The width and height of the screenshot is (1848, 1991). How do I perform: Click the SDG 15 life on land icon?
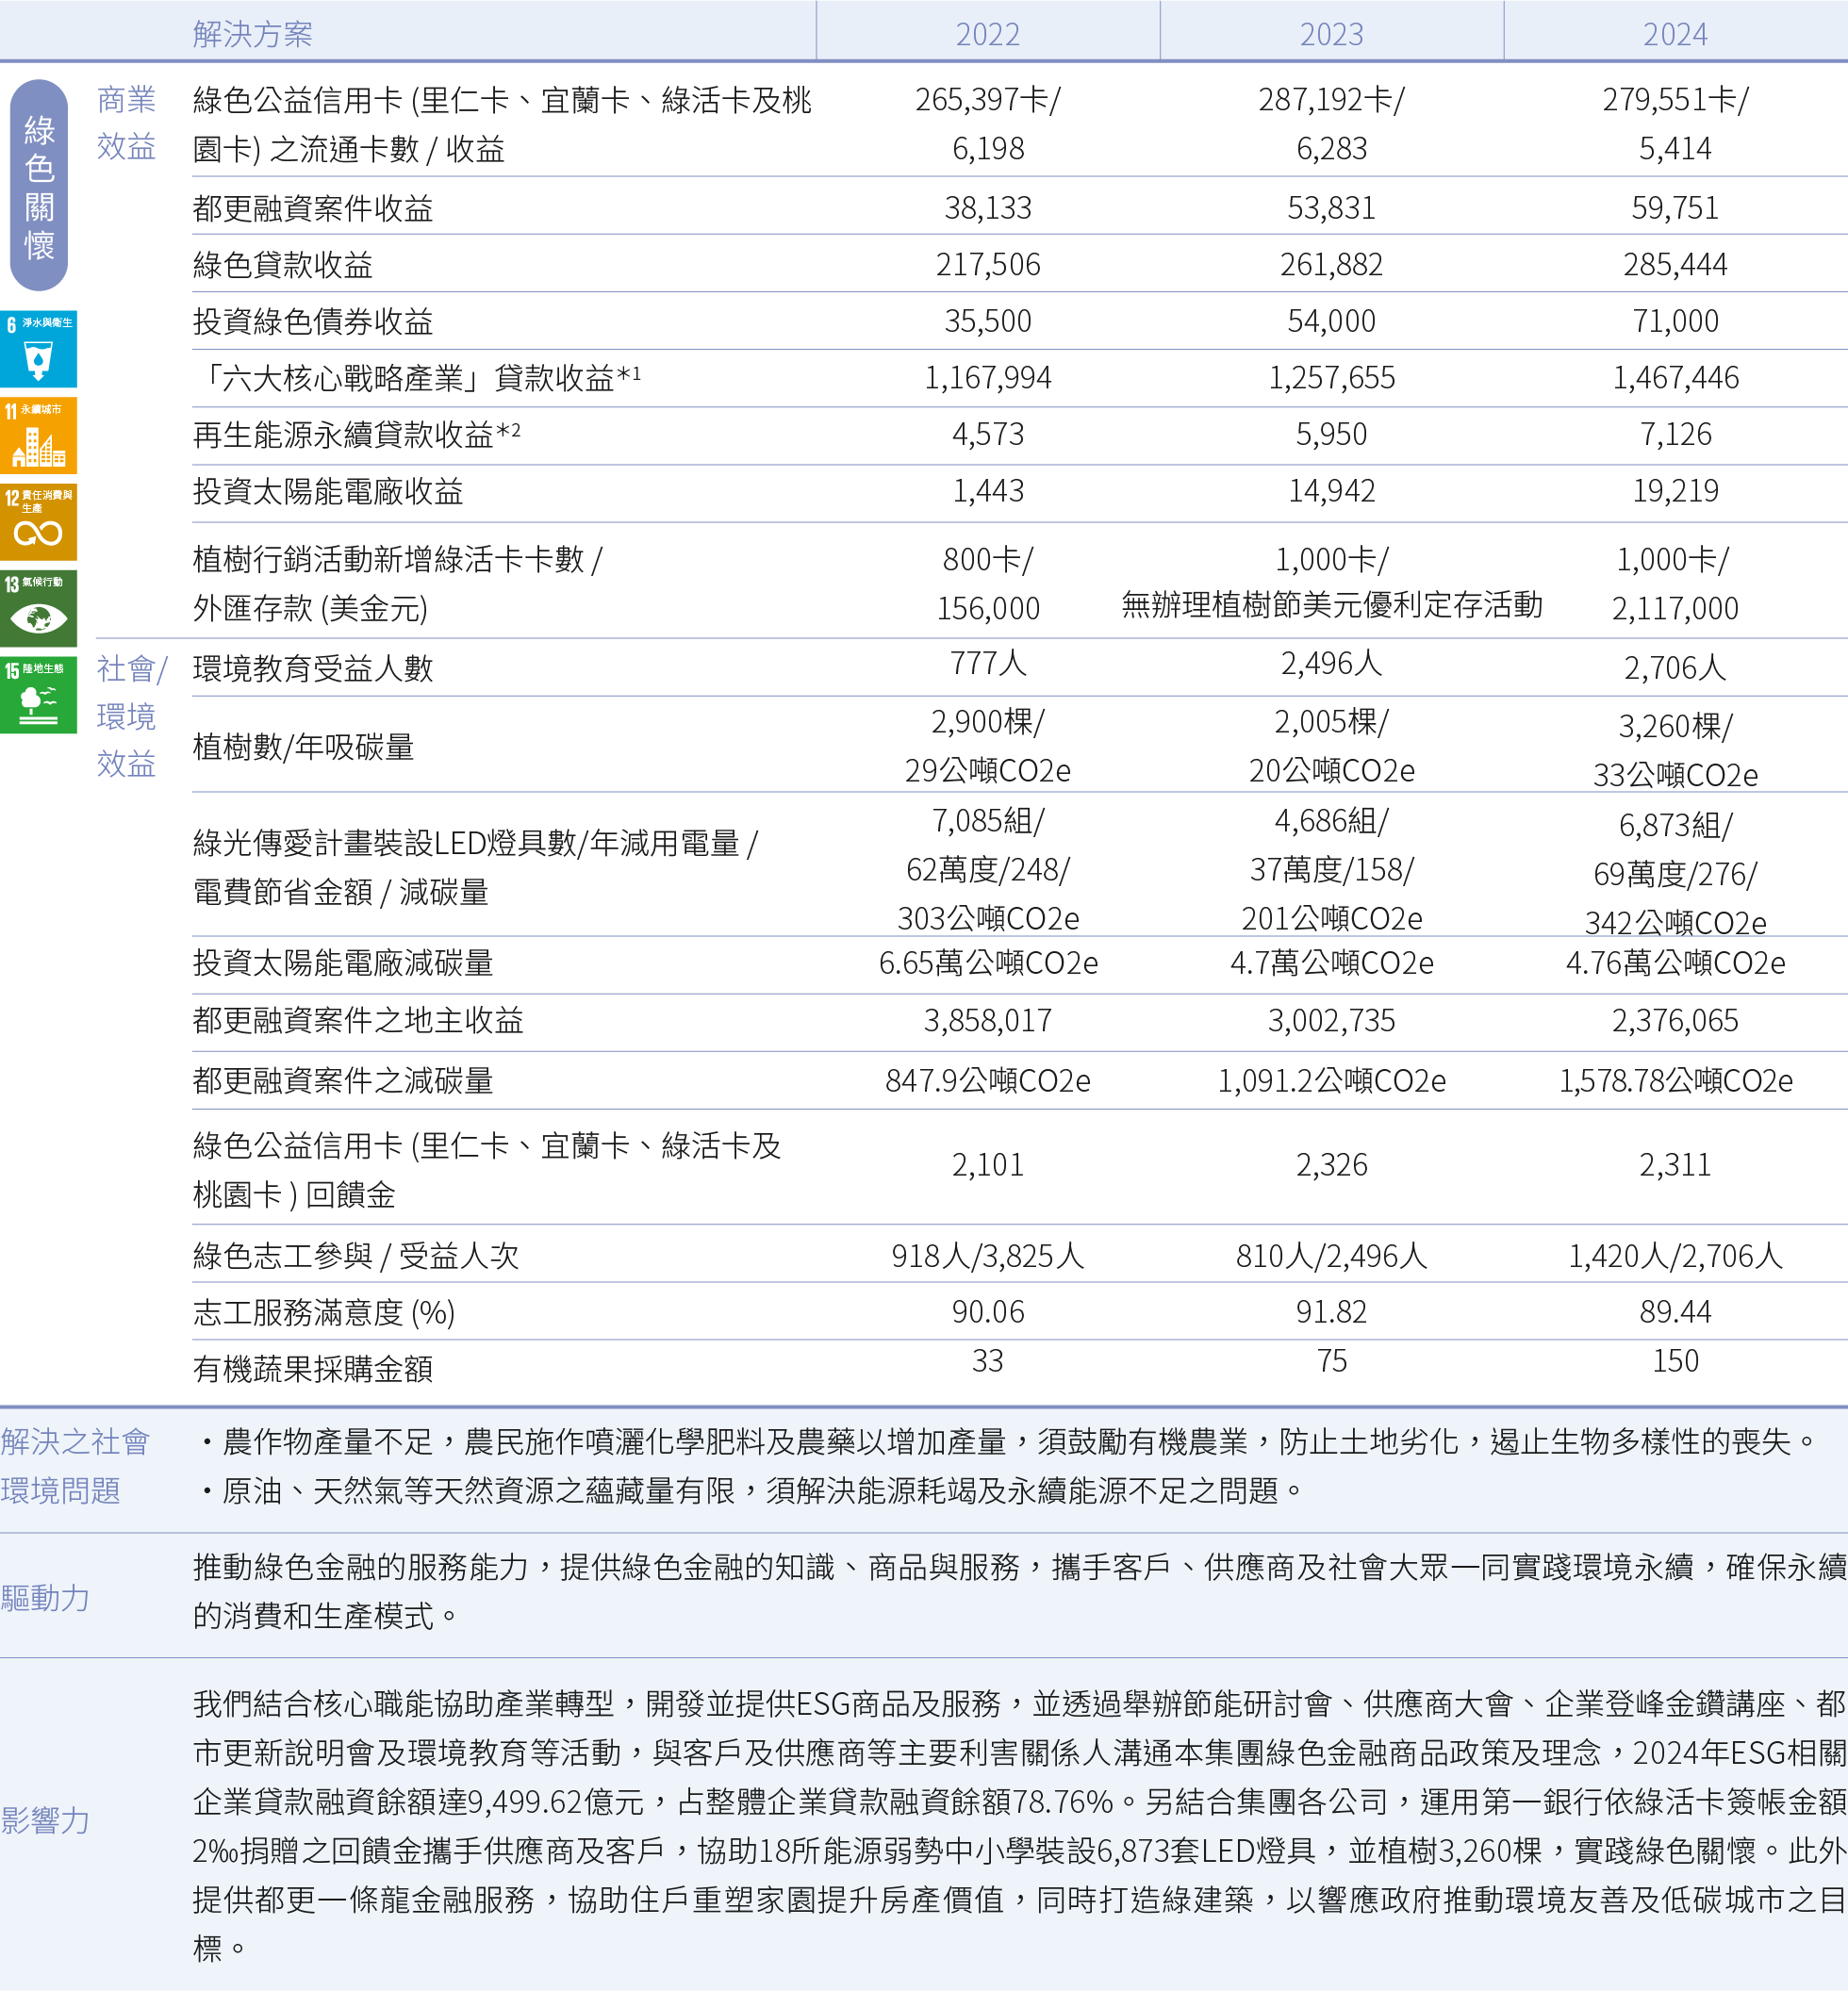click(38, 696)
